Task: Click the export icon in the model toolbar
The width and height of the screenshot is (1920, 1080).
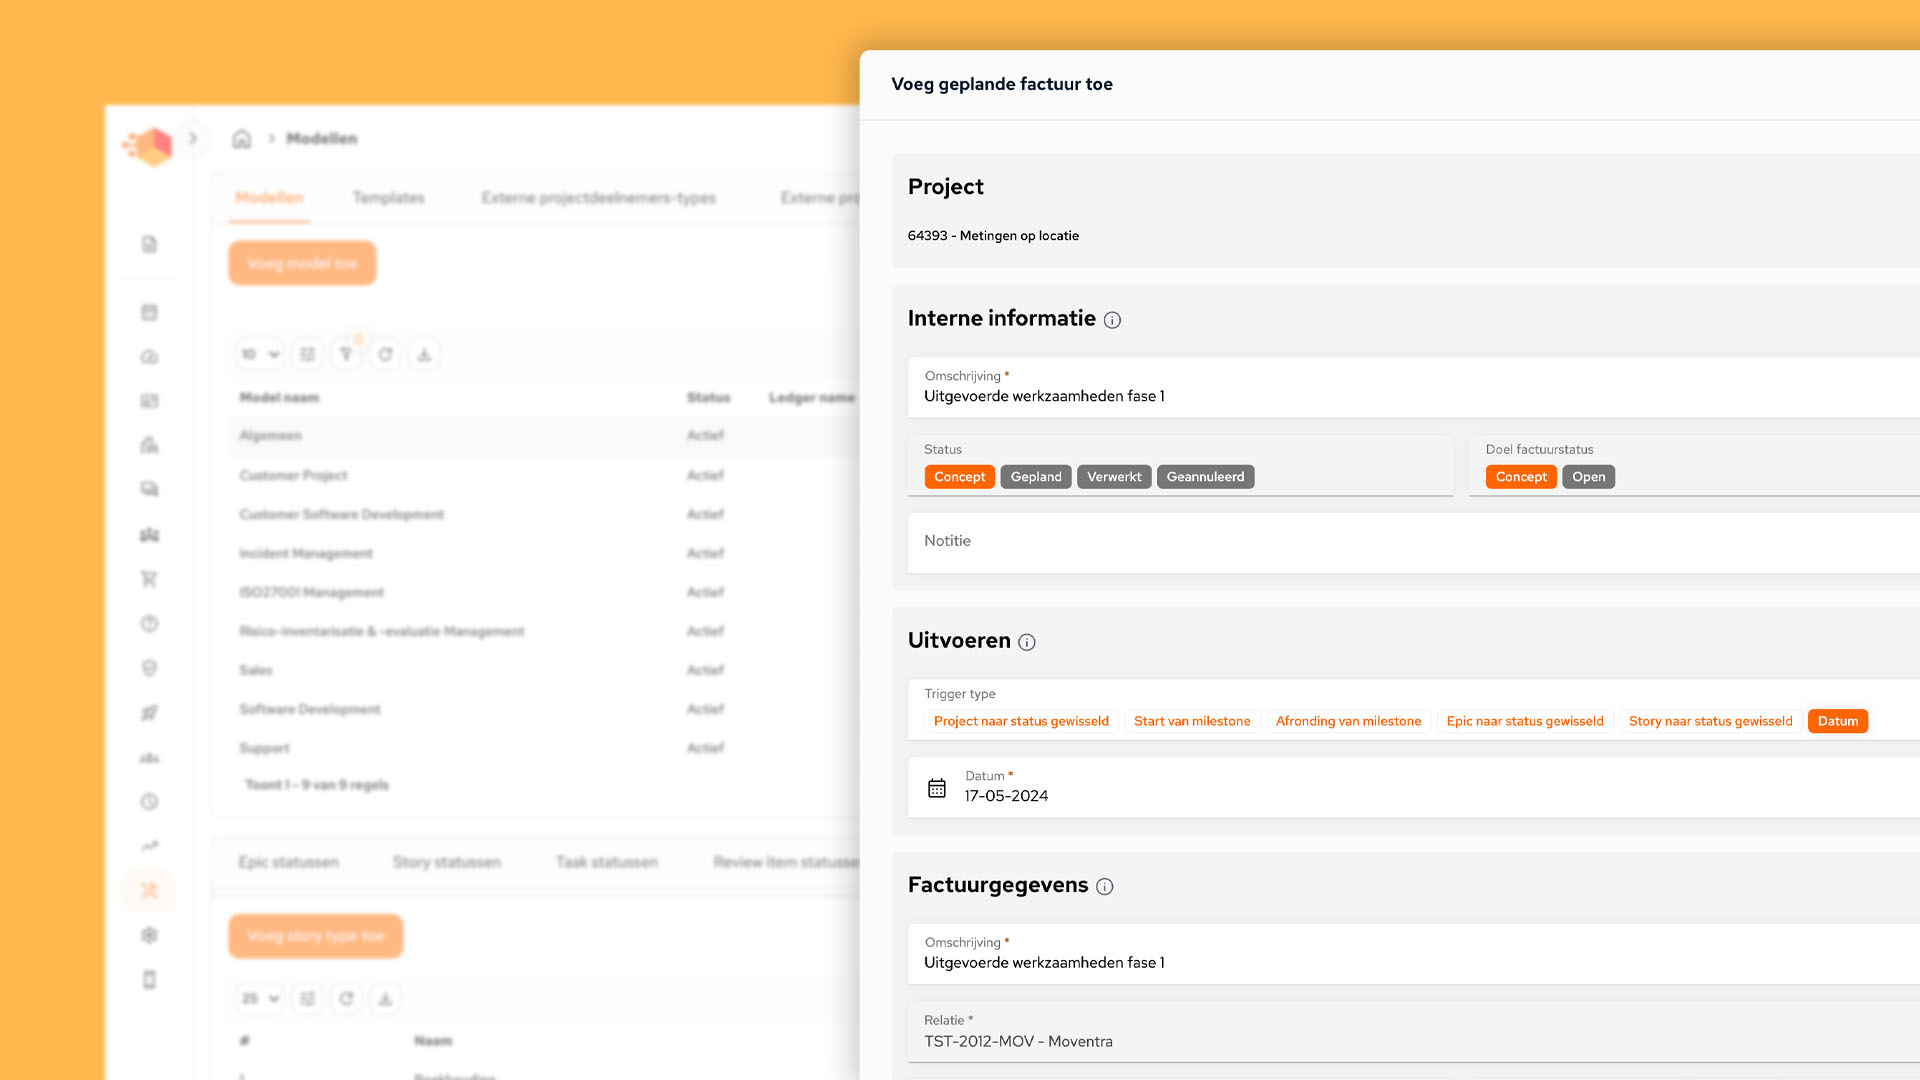Action: pyautogui.click(x=424, y=354)
